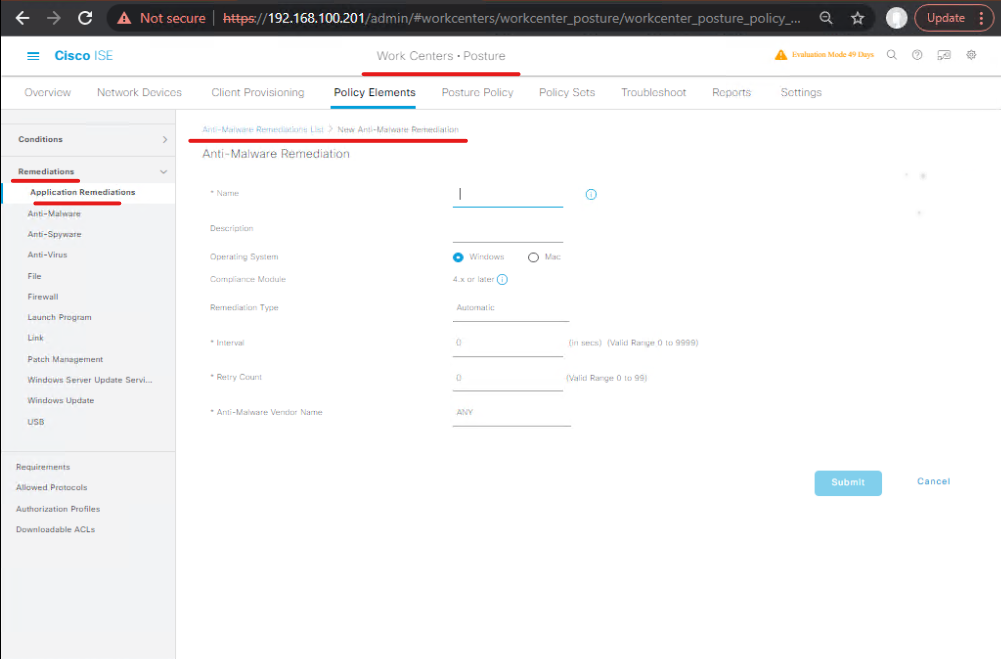Open Requirements in the sidebar
Viewport: 1001px width, 659px height.
[43, 467]
